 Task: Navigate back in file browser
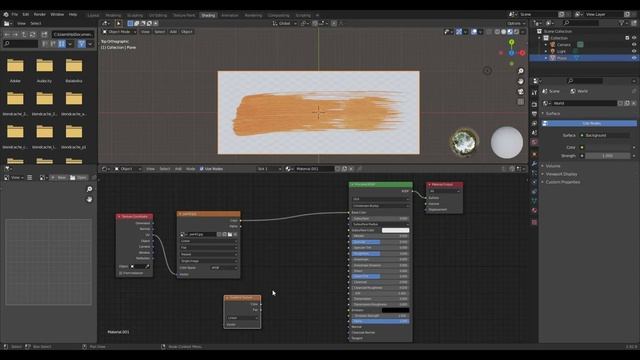[x=7, y=35]
